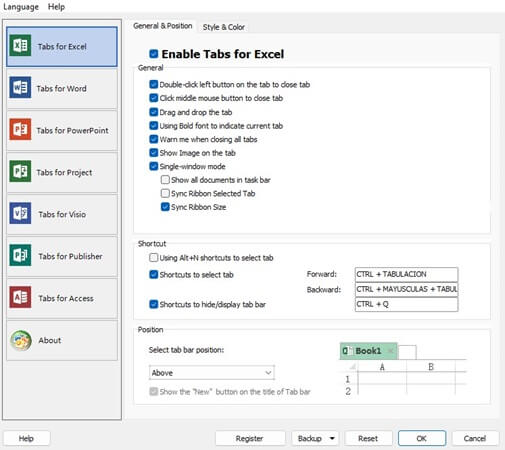Screen dimensions: 505x450
Task: Open the Language menu
Action: (x=21, y=7)
